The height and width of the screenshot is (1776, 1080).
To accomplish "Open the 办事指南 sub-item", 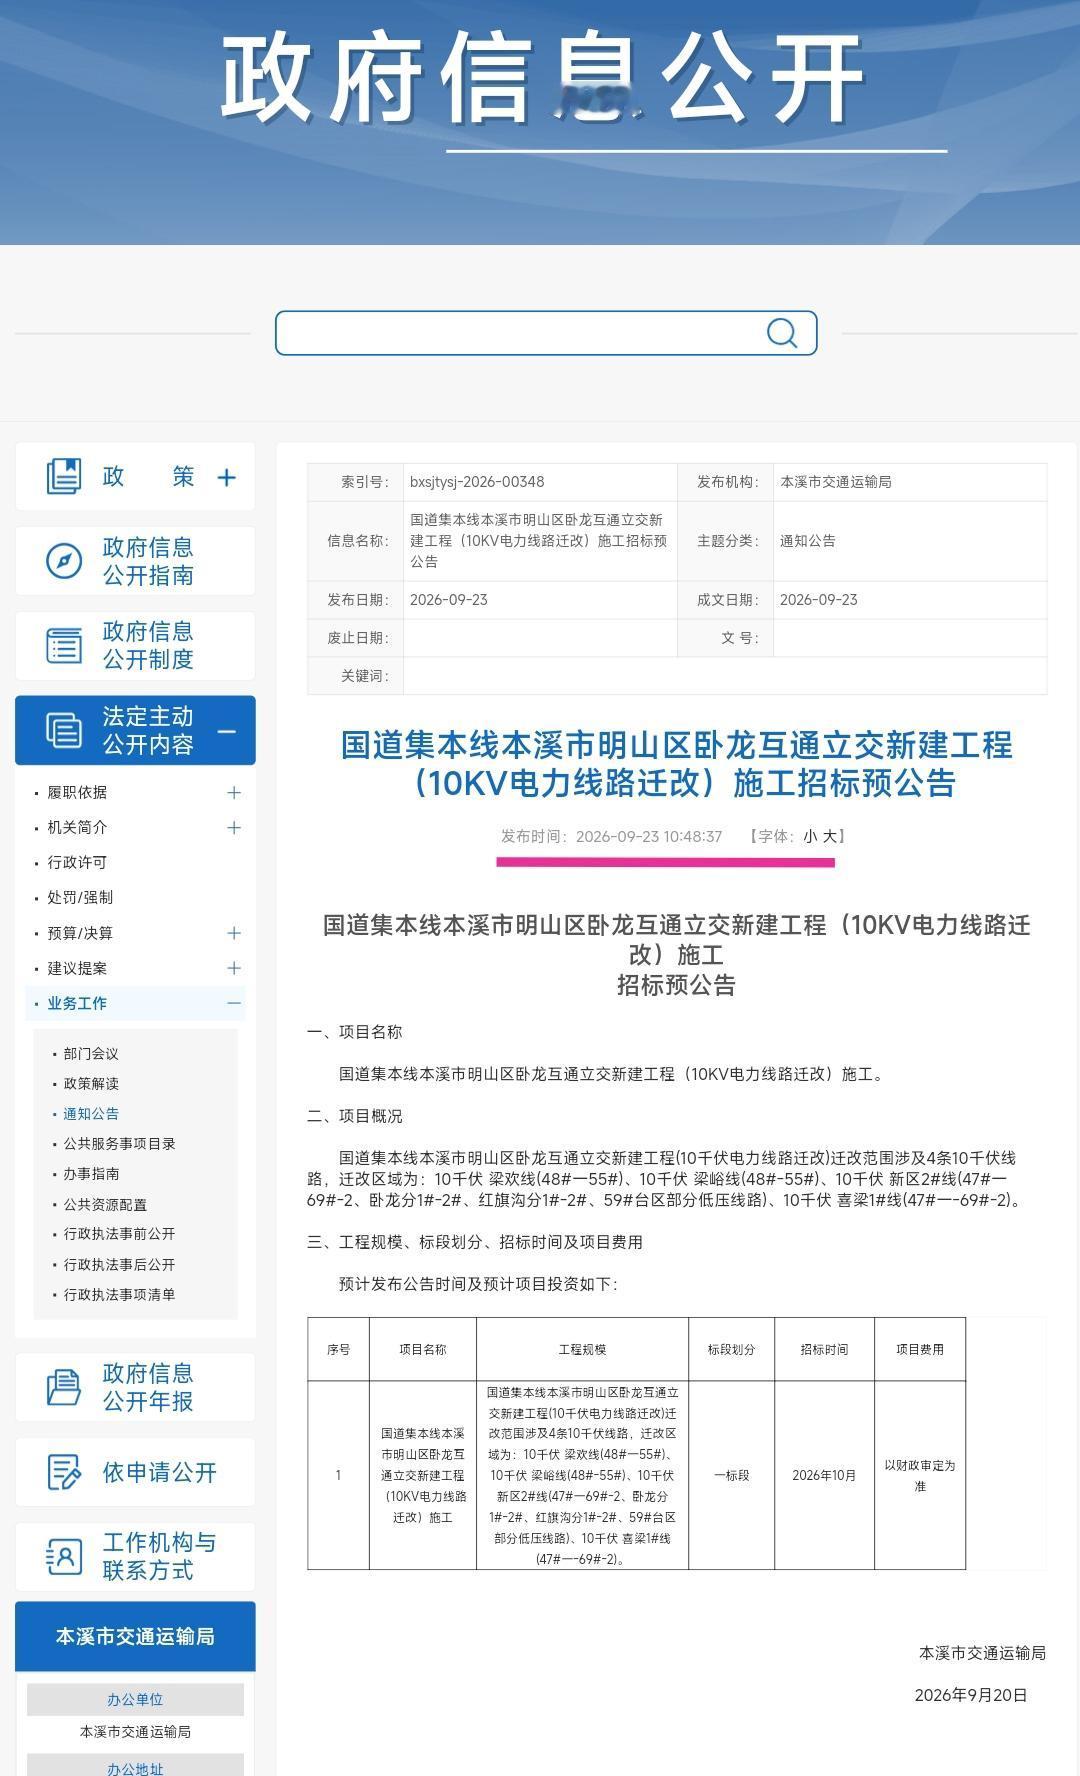I will (91, 1174).
